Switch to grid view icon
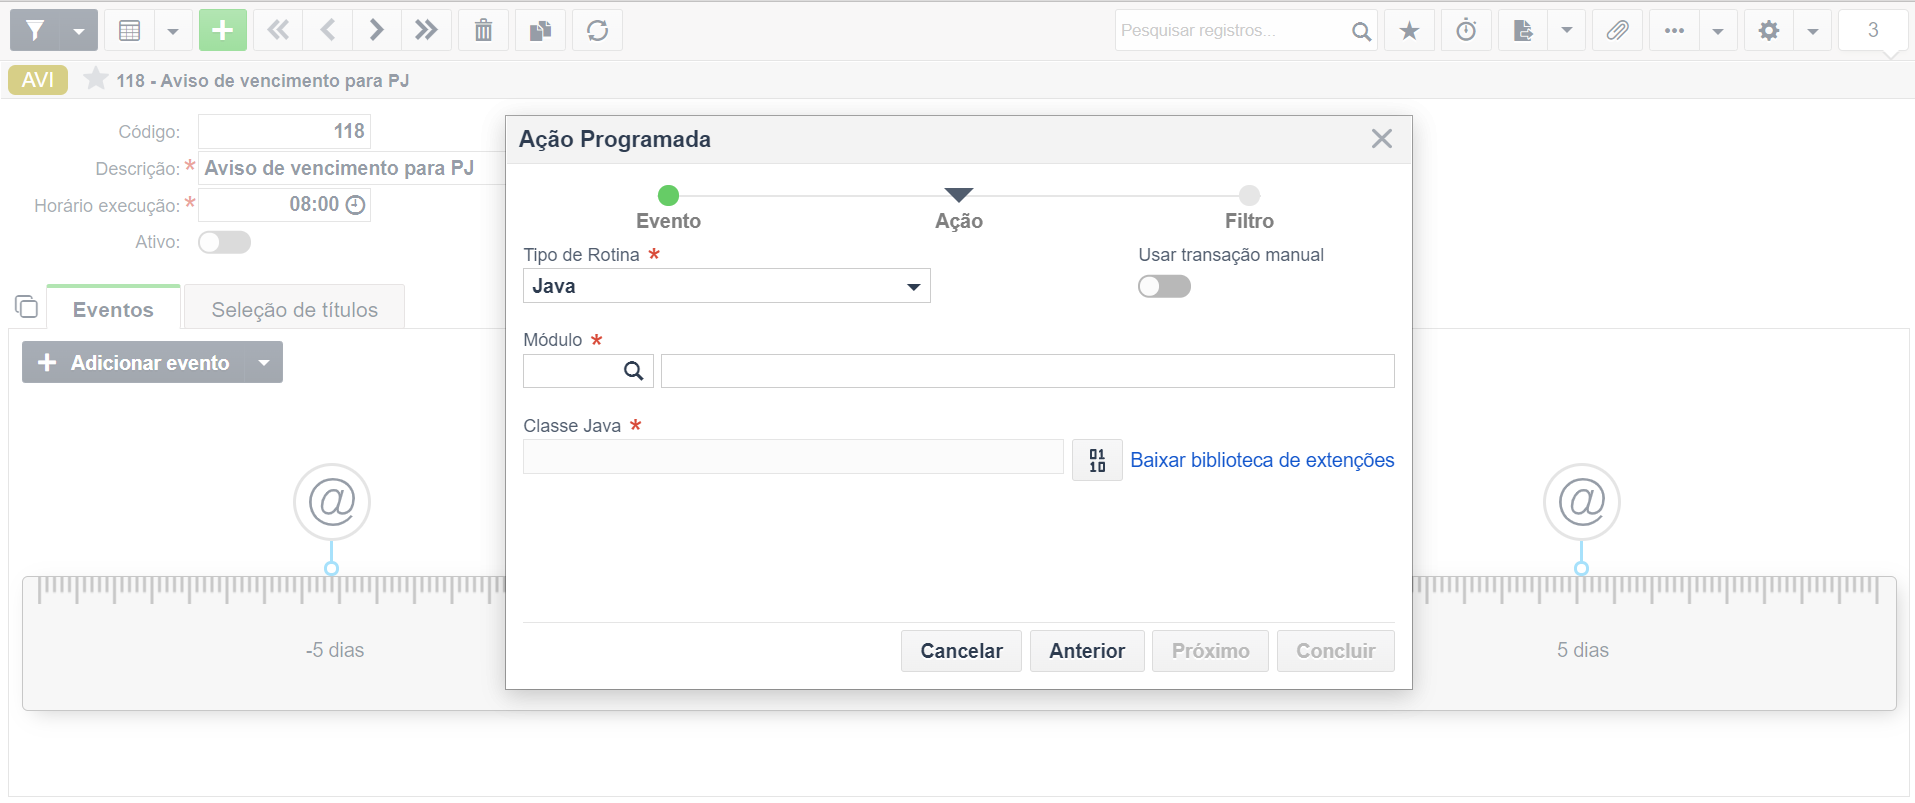The image size is (1915, 803). [x=129, y=31]
